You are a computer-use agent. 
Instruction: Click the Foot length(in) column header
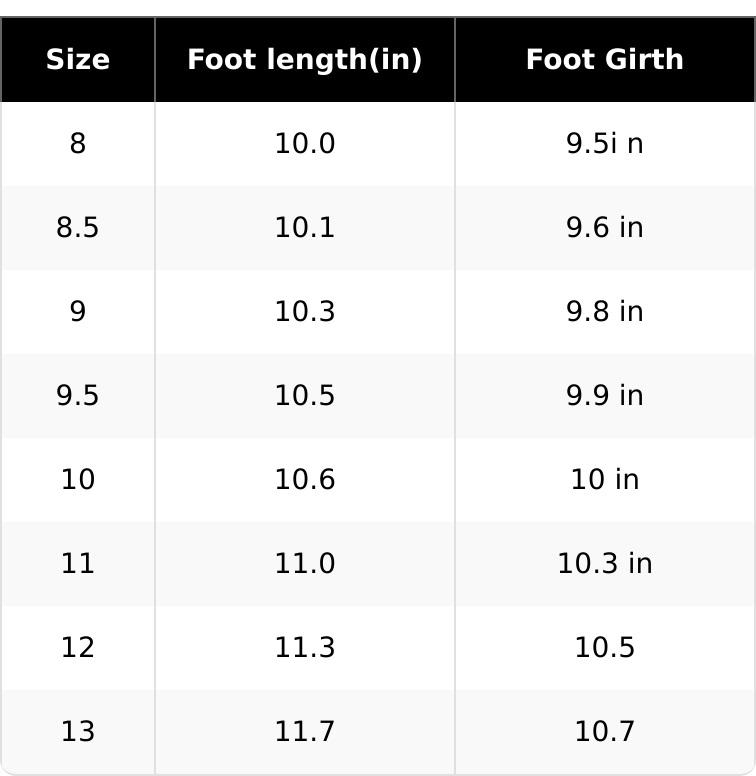[x=305, y=60]
